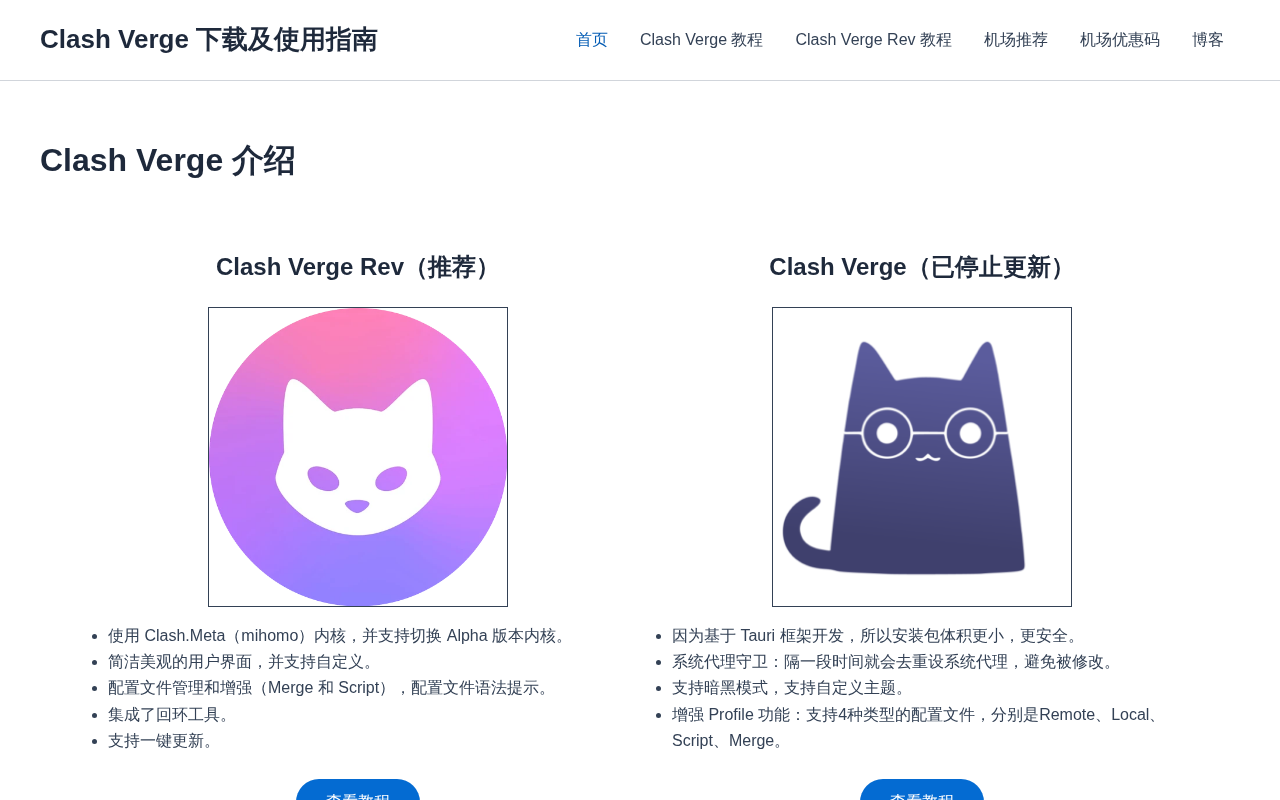Click 查看教程 button under Clash Verge Rev
The height and width of the screenshot is (800, 1280).
coord(358,790)
